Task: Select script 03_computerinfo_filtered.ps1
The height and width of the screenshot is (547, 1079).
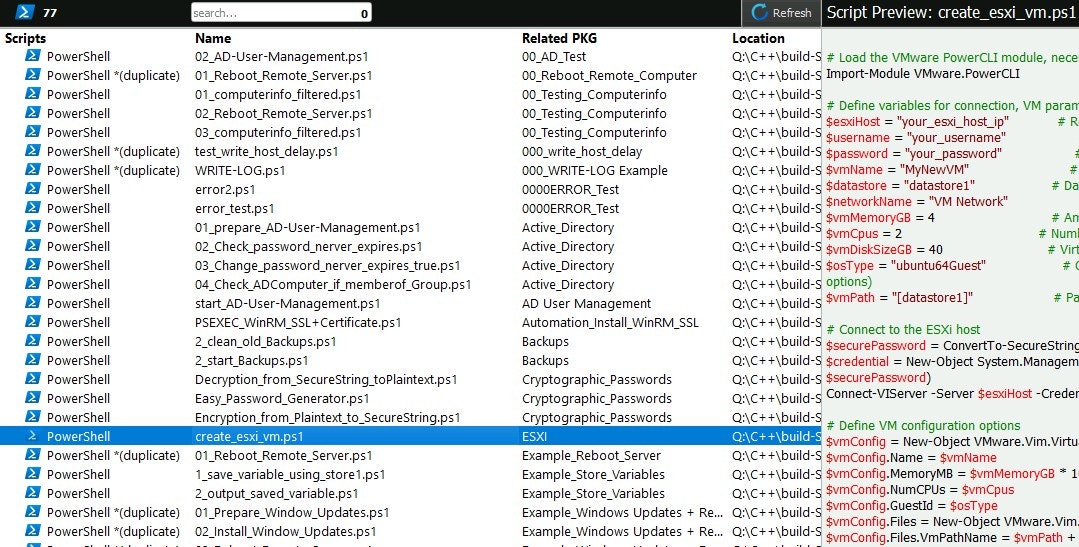Action: pyautogui.click(x=278, y=132)
